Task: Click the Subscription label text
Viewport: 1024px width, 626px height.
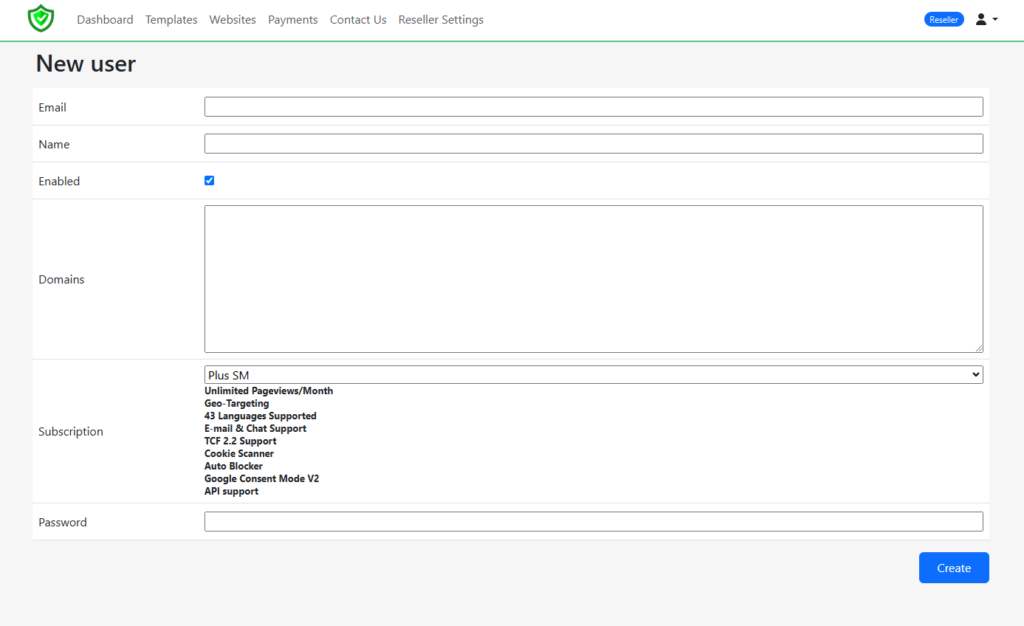Action: click(x=71, y=431)
